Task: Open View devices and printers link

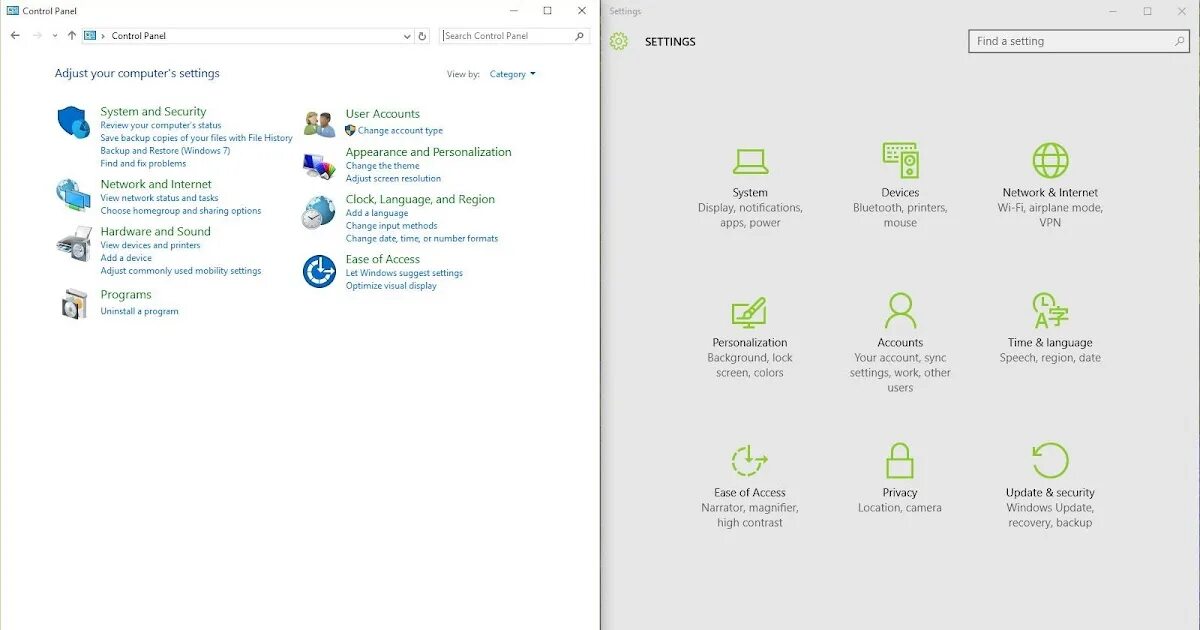Action: (150, 245)
